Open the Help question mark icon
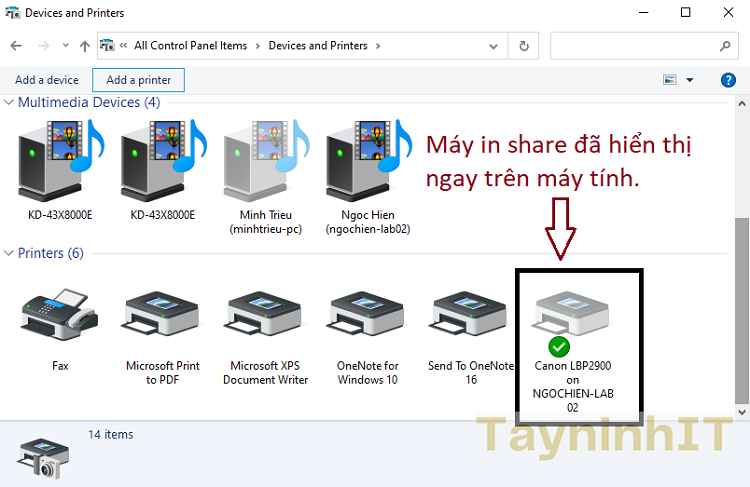The width and height of the screenshot is (750, 487). pyautogui.click(x=728, y=80)
